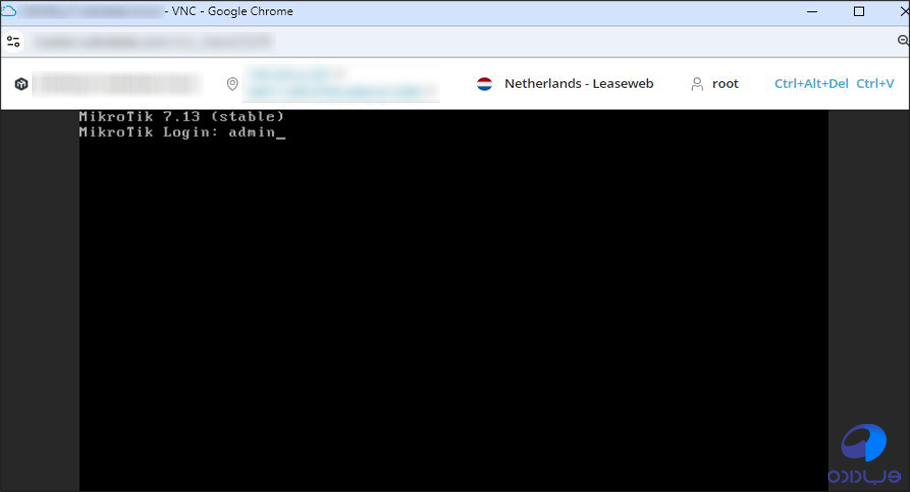Click the zoom magnifier icon in address bar
The image size is (910, 492).
903,41
